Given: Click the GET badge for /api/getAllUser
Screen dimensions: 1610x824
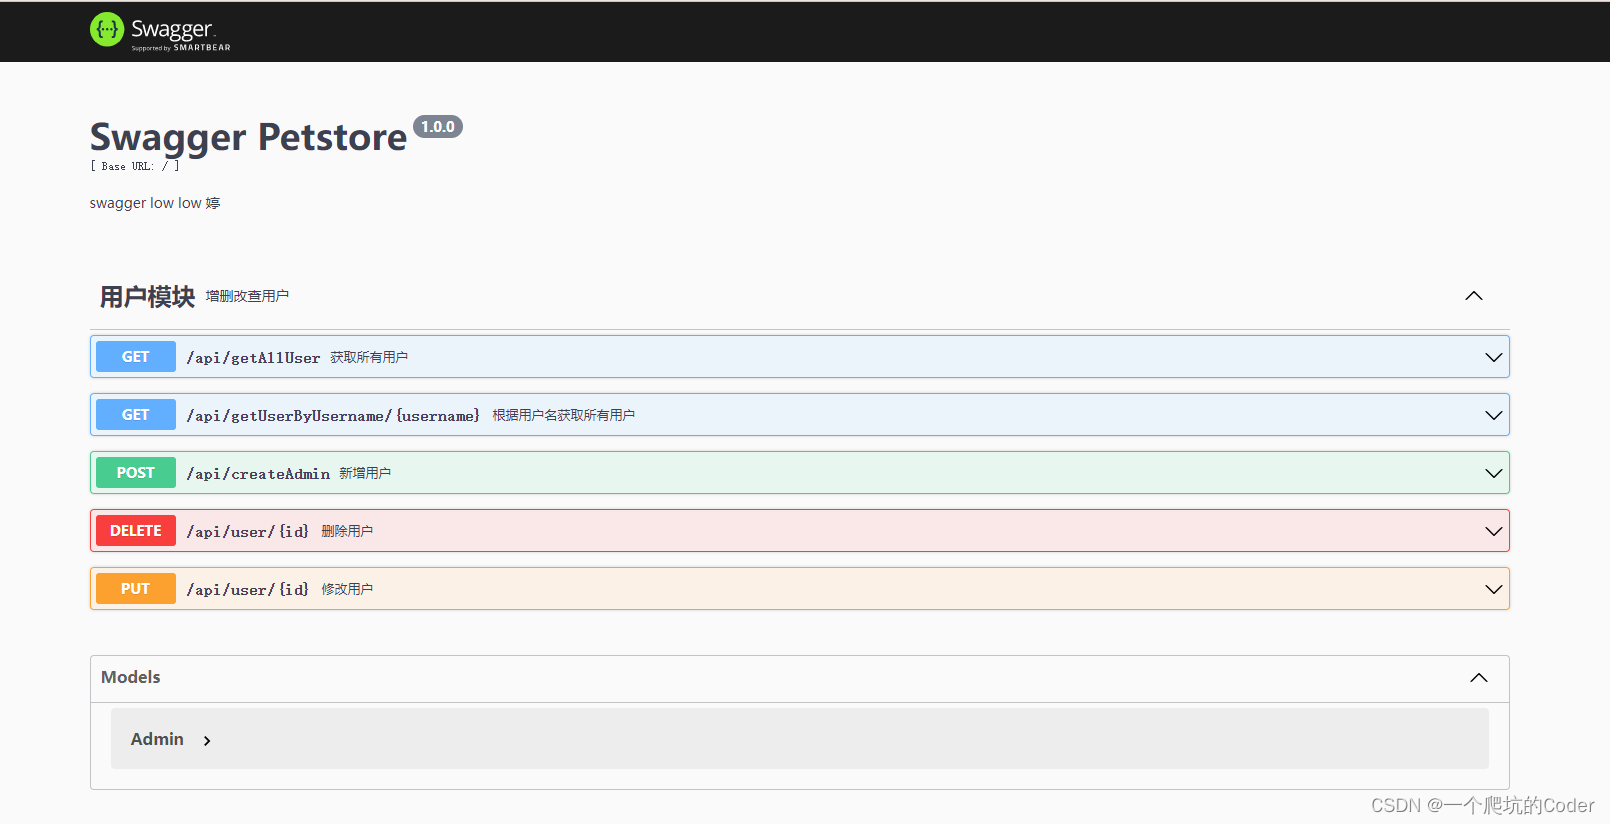Looking at the screenshot, I should point(136,357).
